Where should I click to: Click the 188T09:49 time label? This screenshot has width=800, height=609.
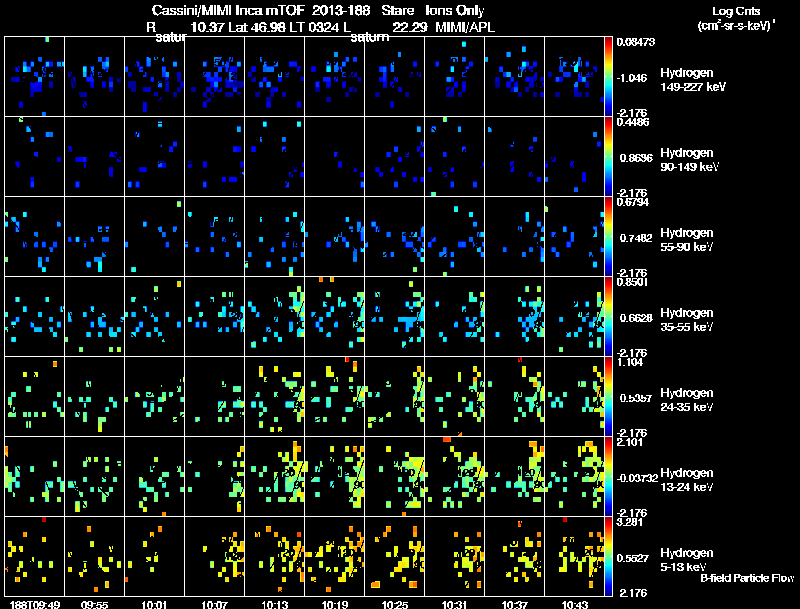click(x=35, y=604)
